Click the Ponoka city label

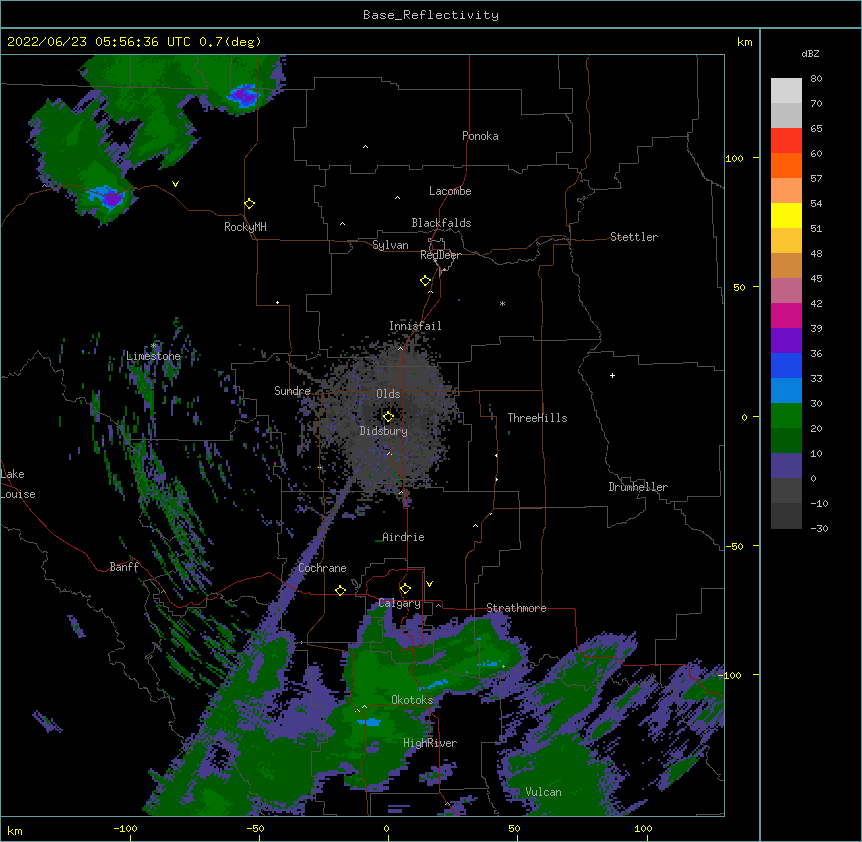tap(480, 136)
